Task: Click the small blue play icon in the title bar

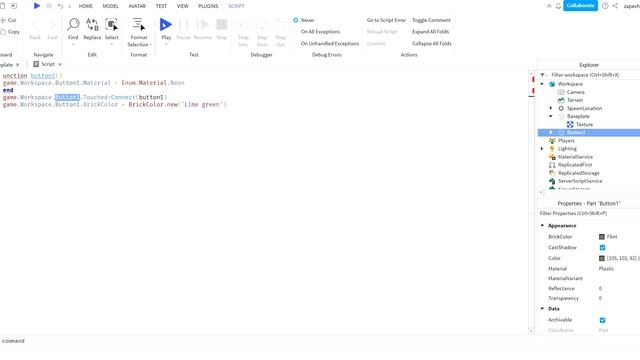Action: [x=37, y=6]
